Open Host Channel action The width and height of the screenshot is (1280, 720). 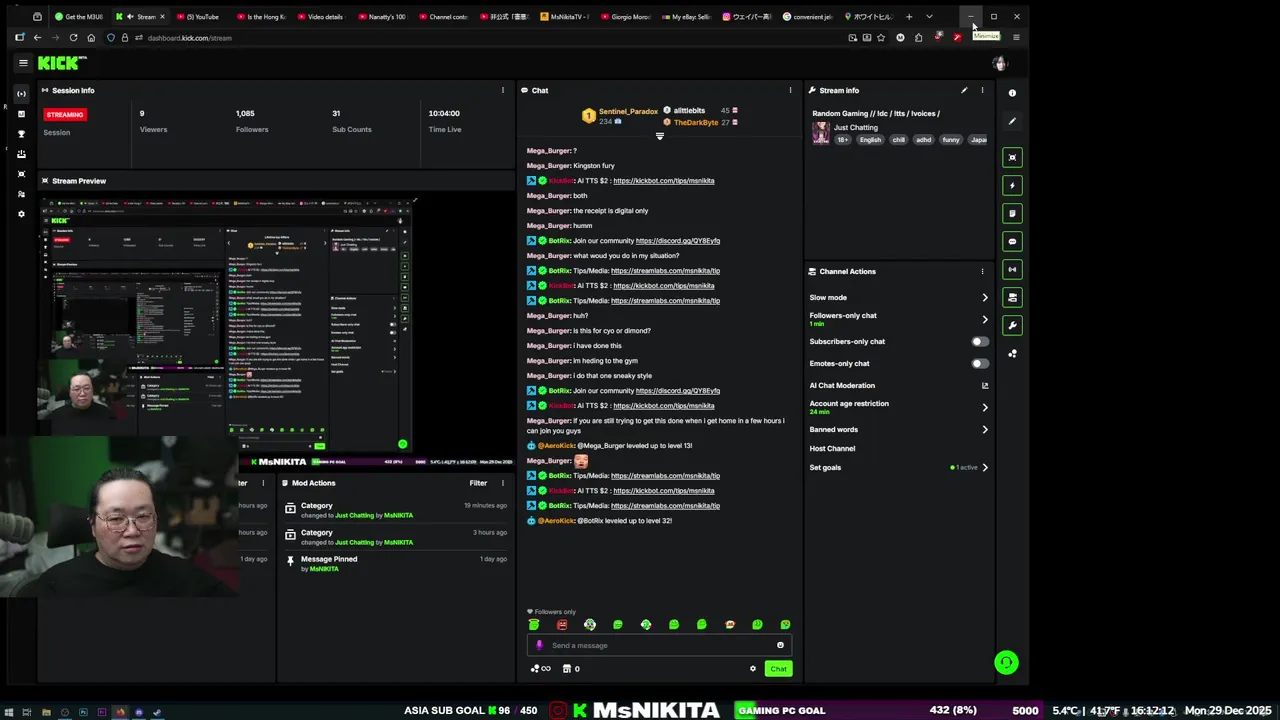coord(832,448)
